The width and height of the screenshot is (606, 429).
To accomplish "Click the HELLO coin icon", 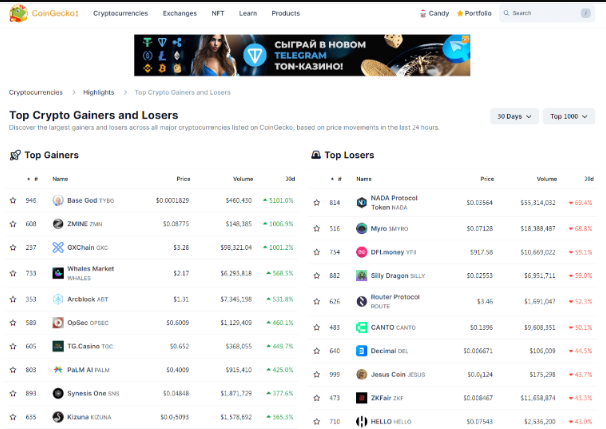I will (361, 421).
